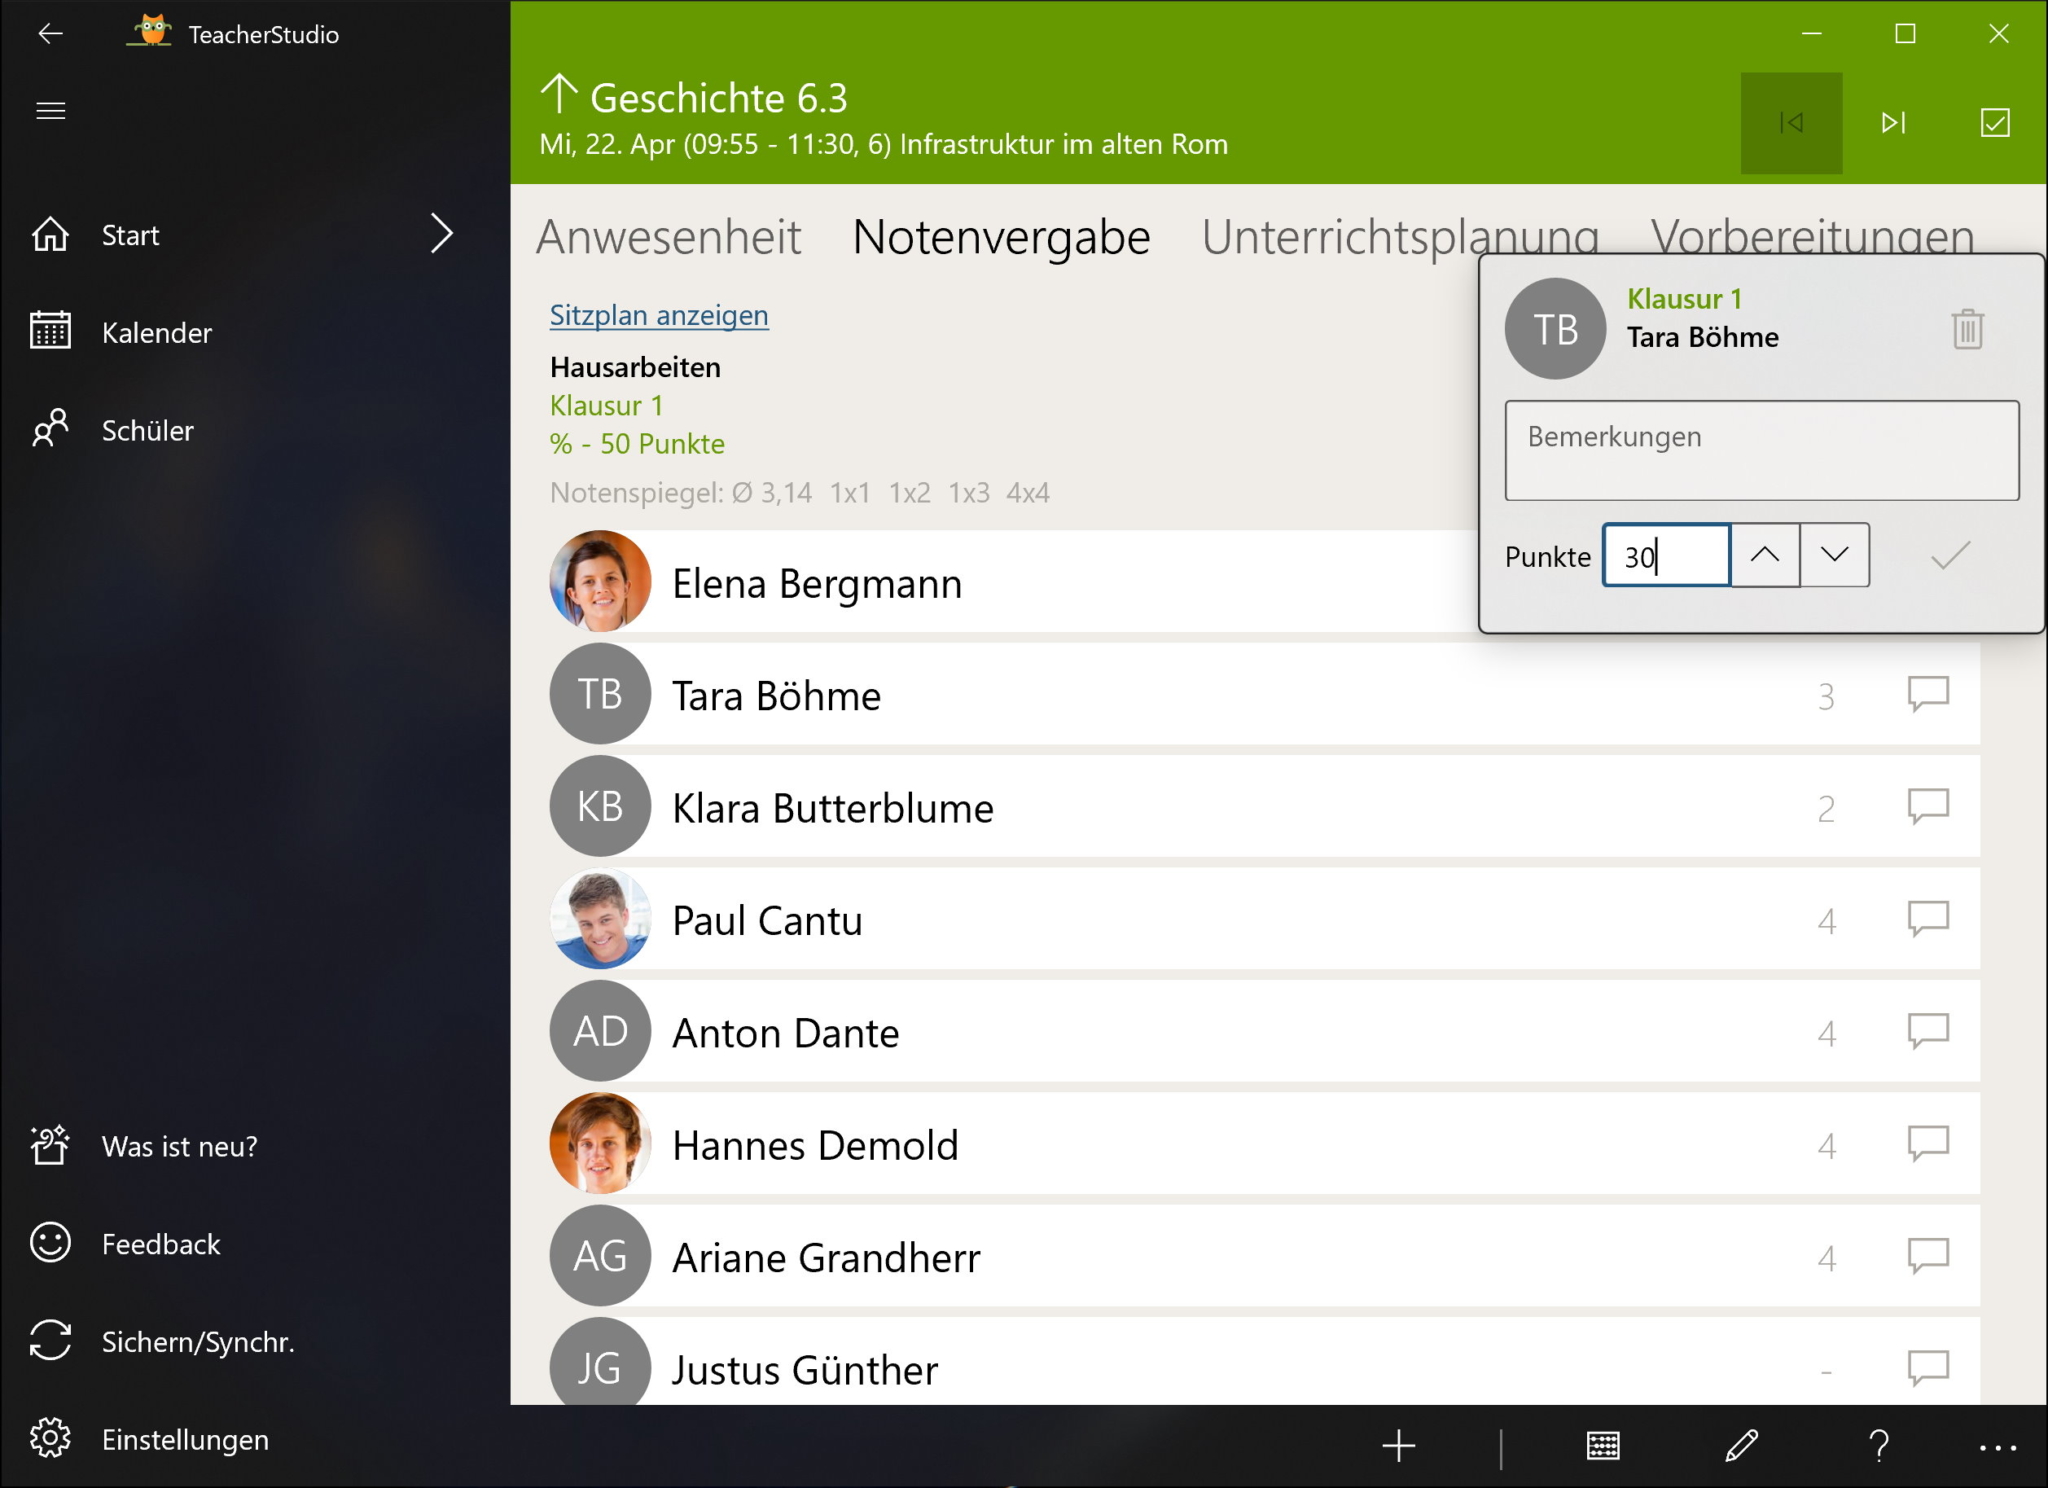Jump to next lesson with skip-forward icon
The width and height of the screenshot is (2048, 1488).
tap(1891, 122)
